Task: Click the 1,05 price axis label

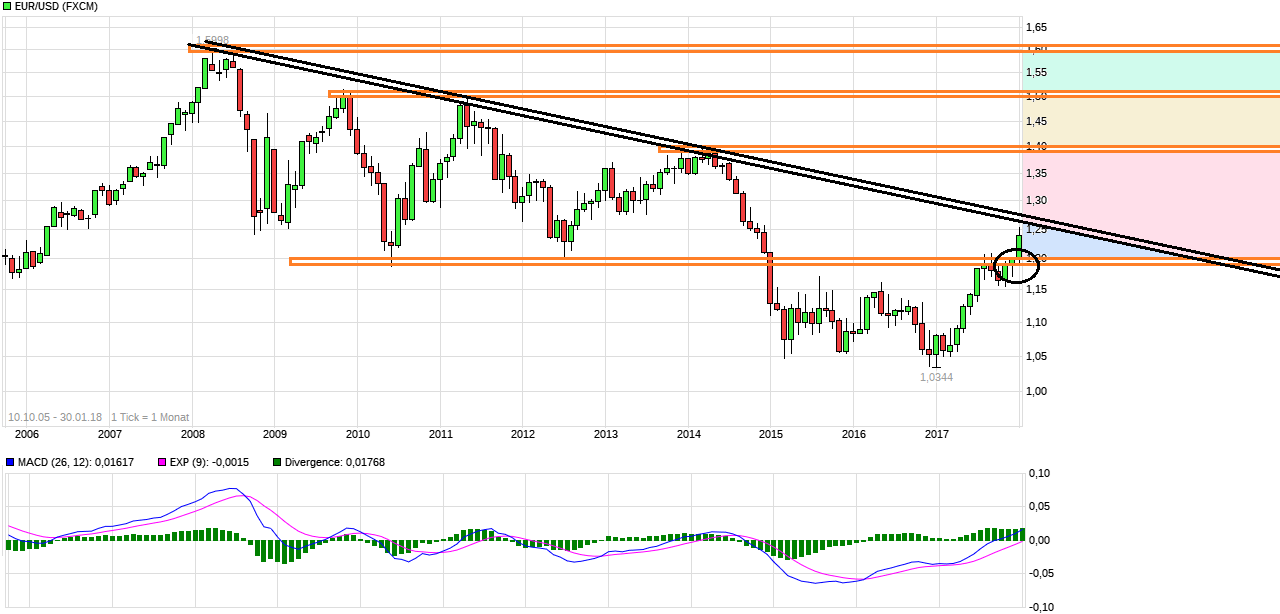Action: click(x=1036, y=356)
